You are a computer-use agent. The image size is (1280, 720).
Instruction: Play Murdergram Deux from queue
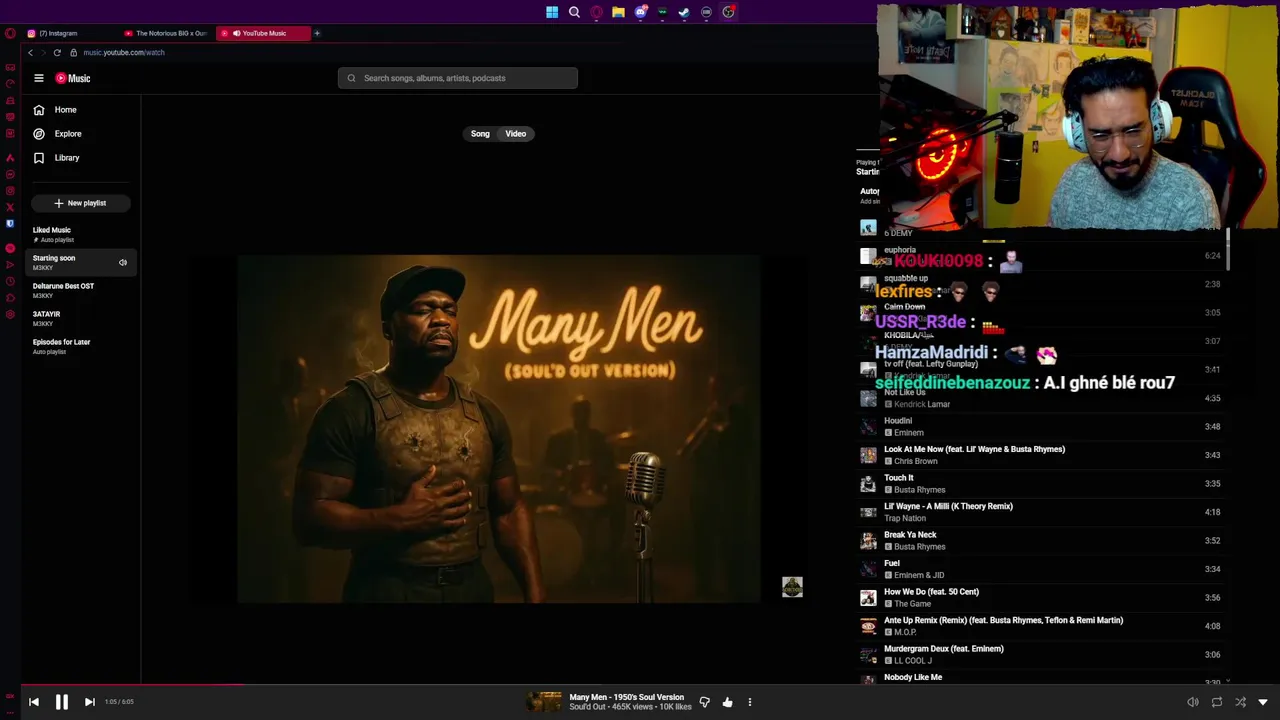point(1040,655)
